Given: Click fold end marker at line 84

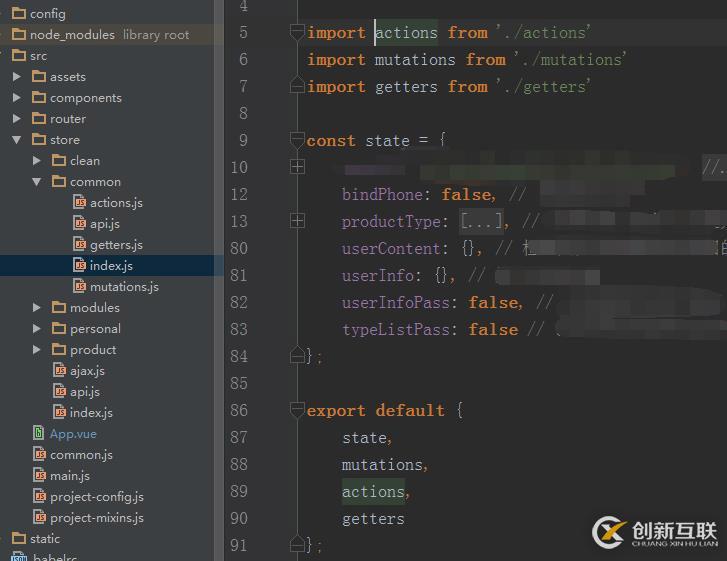Looking at the screenshot, I should point(297,355).
